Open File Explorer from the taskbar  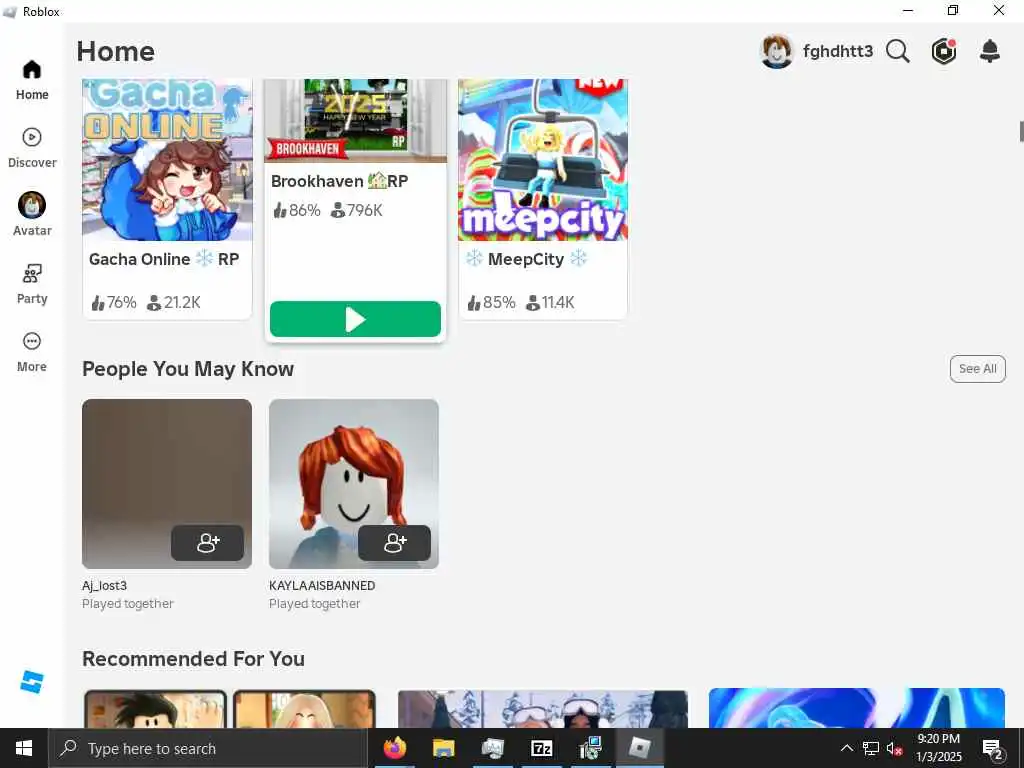point(443,748)
